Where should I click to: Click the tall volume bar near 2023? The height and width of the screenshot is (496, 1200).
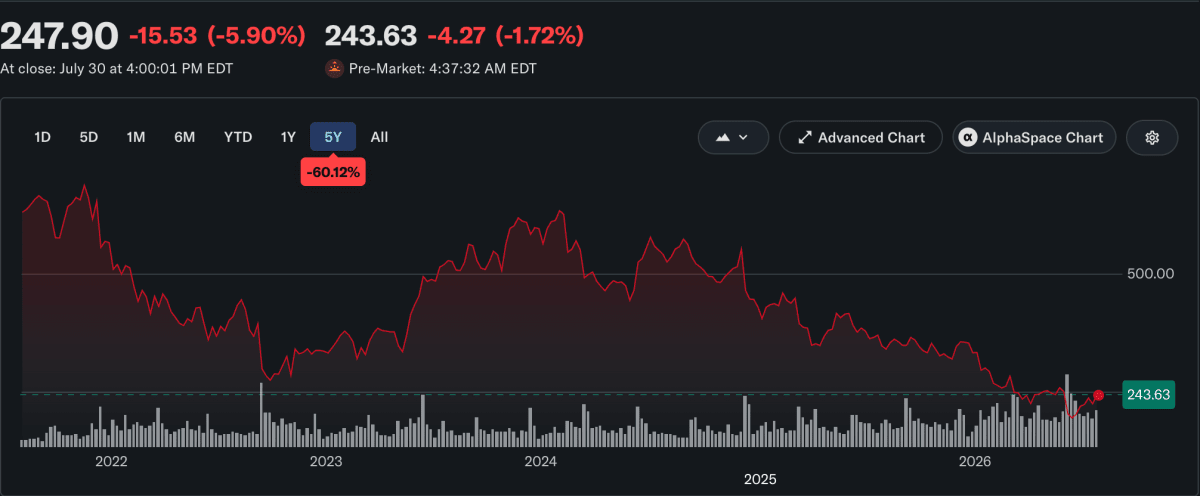[x=262, y=414]
